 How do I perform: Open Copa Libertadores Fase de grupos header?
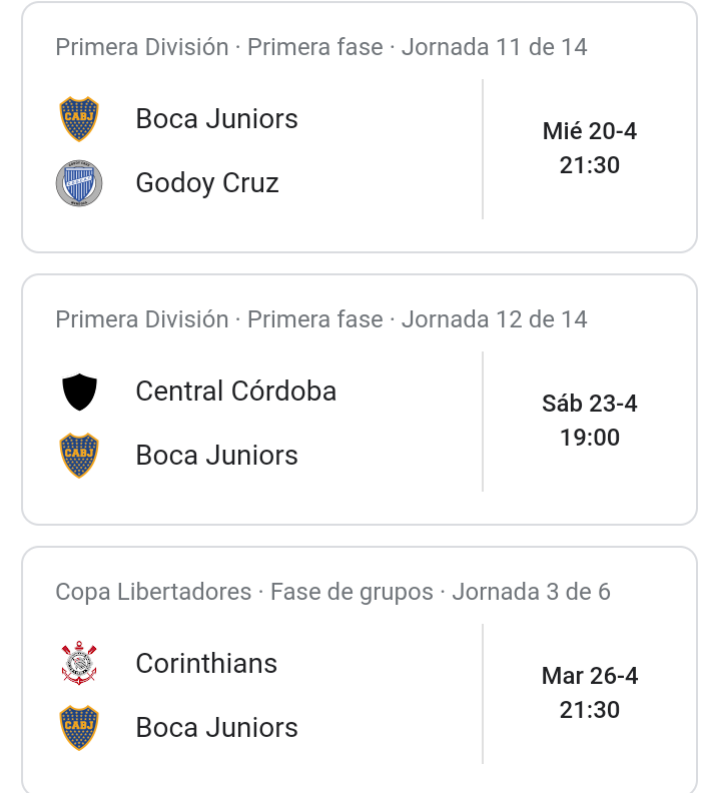tap(333, 592)
